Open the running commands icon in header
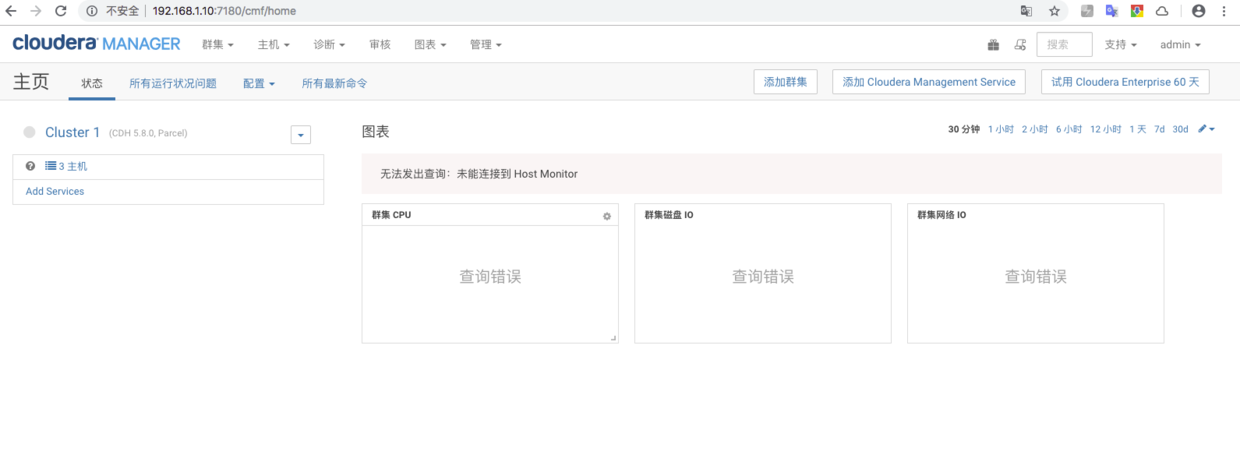 click(x=1020, y=45)
